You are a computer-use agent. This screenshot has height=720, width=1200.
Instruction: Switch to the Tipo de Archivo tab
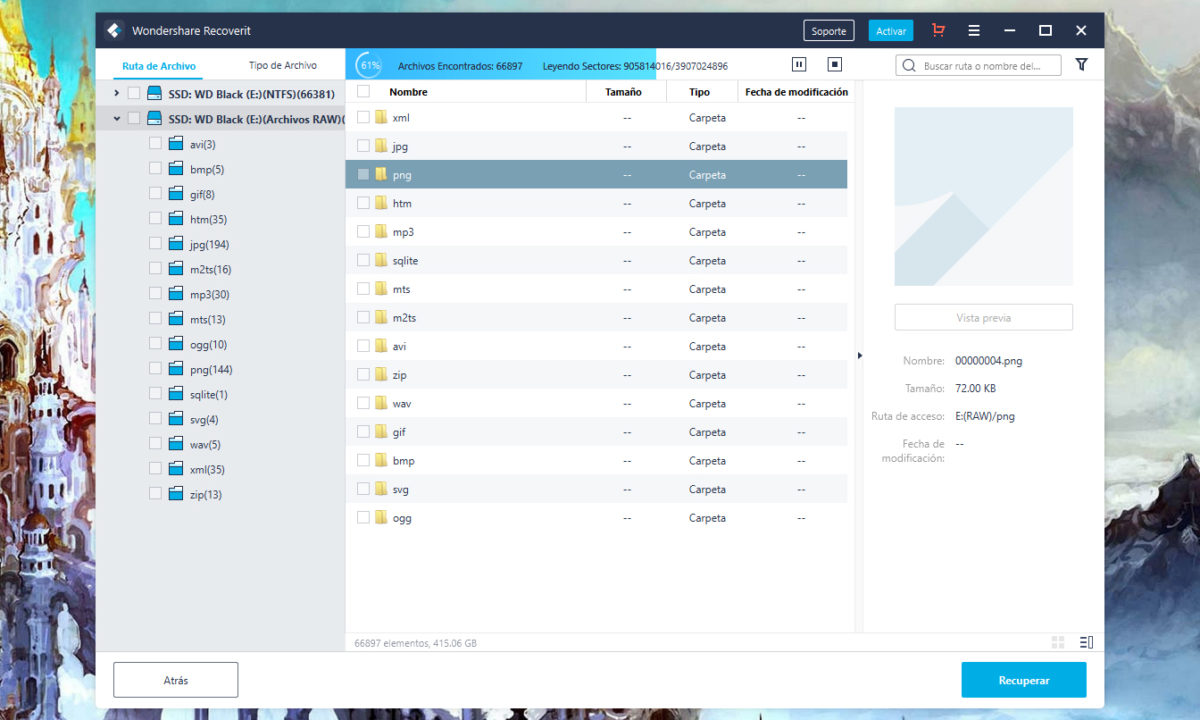[283, 66]
